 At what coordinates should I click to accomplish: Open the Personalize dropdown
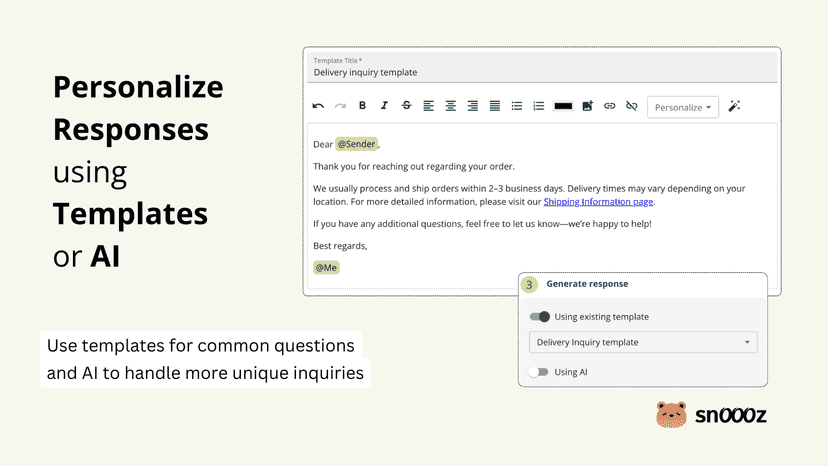tap(683, 107)
